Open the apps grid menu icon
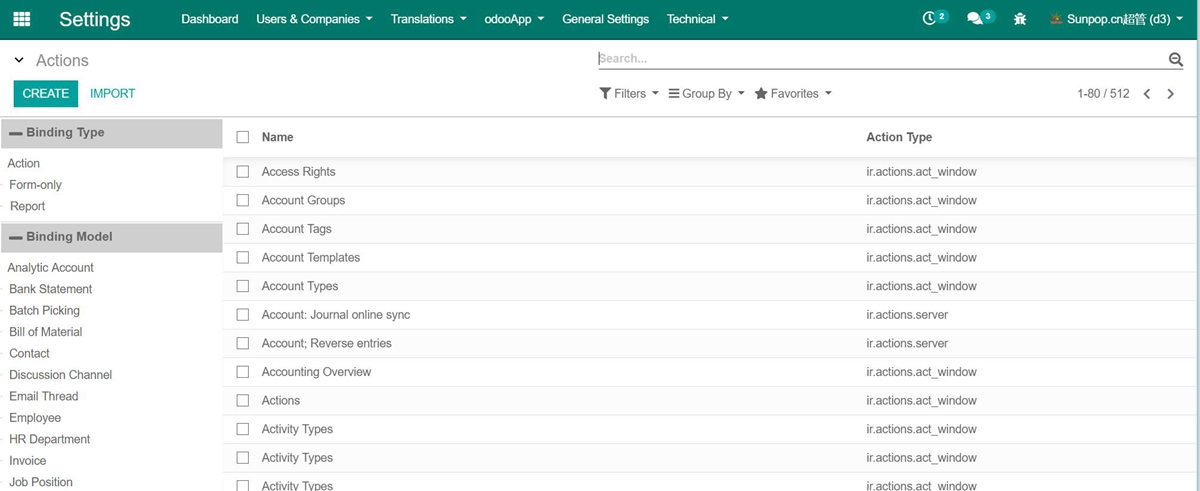Screen dimensions: 1200x491 click(x=21, y=19)
